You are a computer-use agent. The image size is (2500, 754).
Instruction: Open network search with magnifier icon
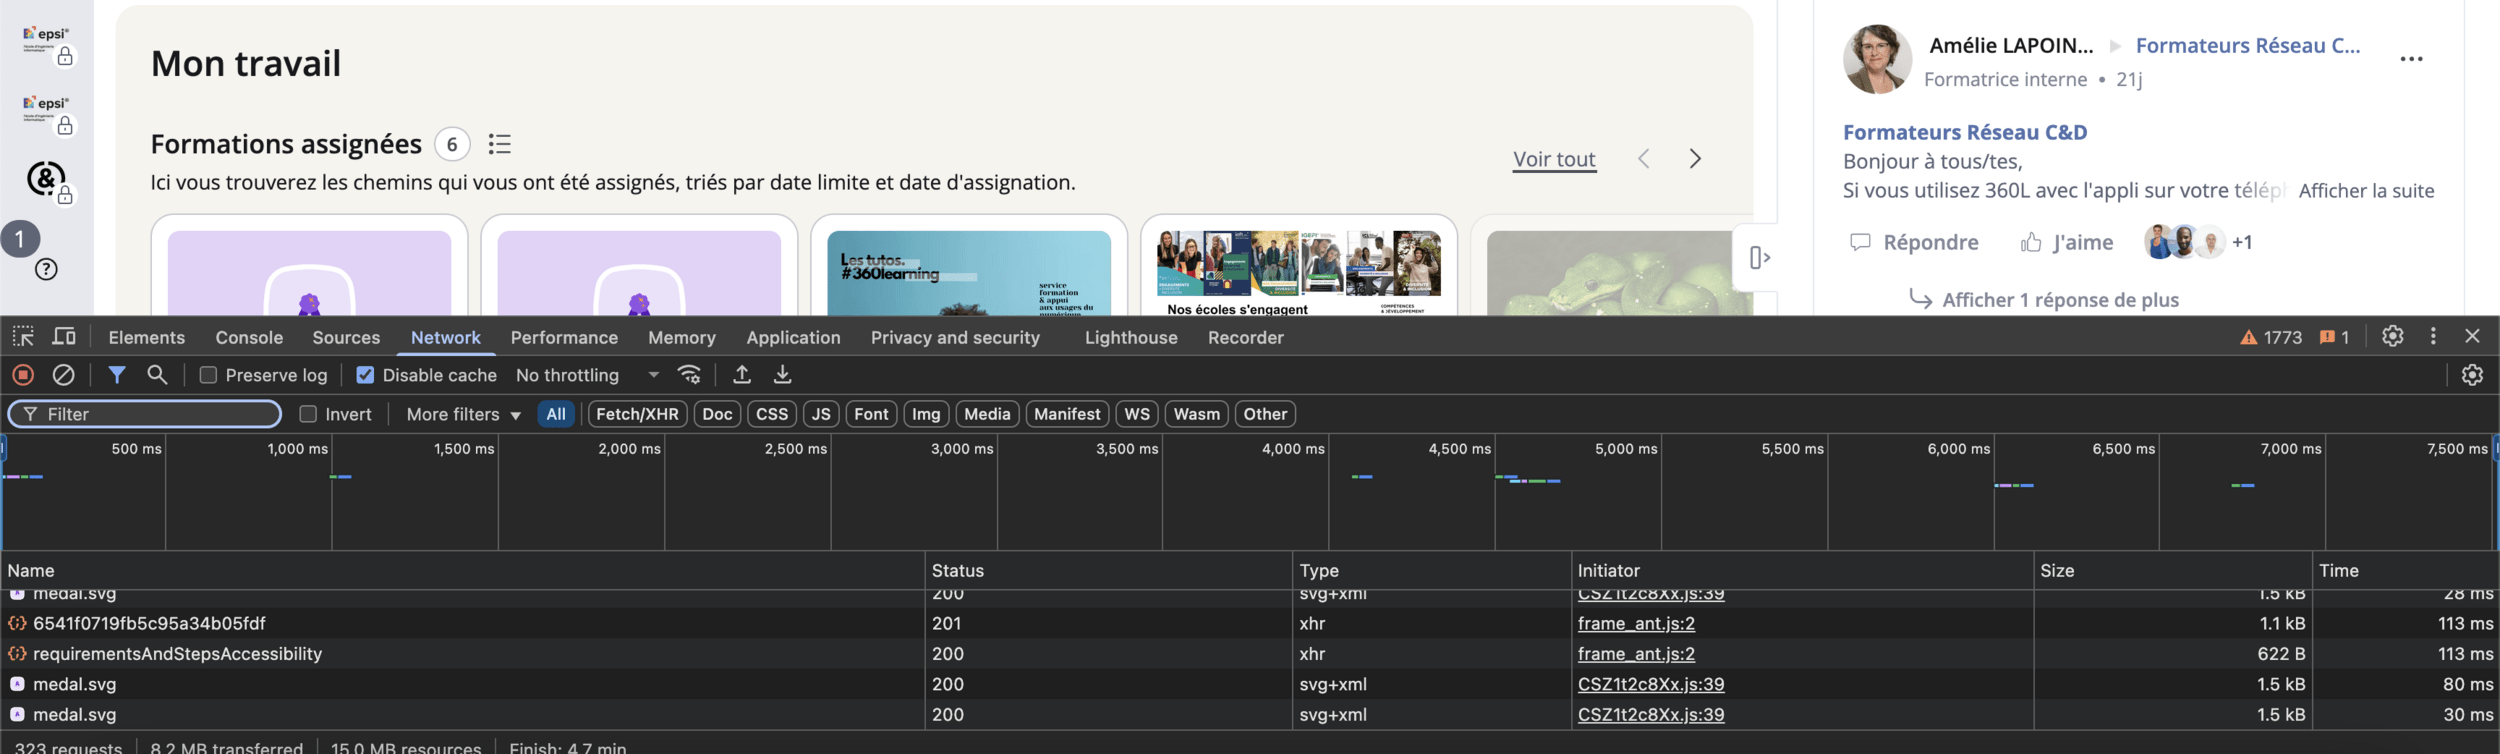point(157,375)
